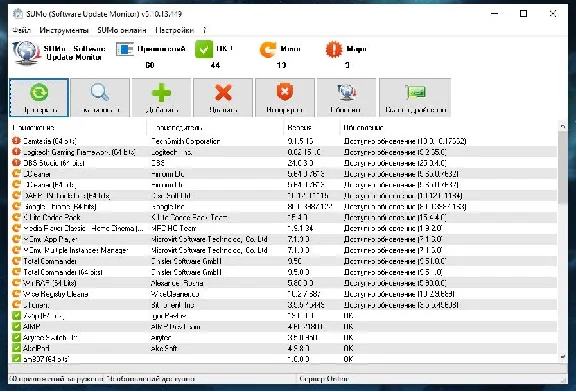Click the red alert icon beside Camtasia
This screenshot has width=576, height=391.
[x=16, y=141]
